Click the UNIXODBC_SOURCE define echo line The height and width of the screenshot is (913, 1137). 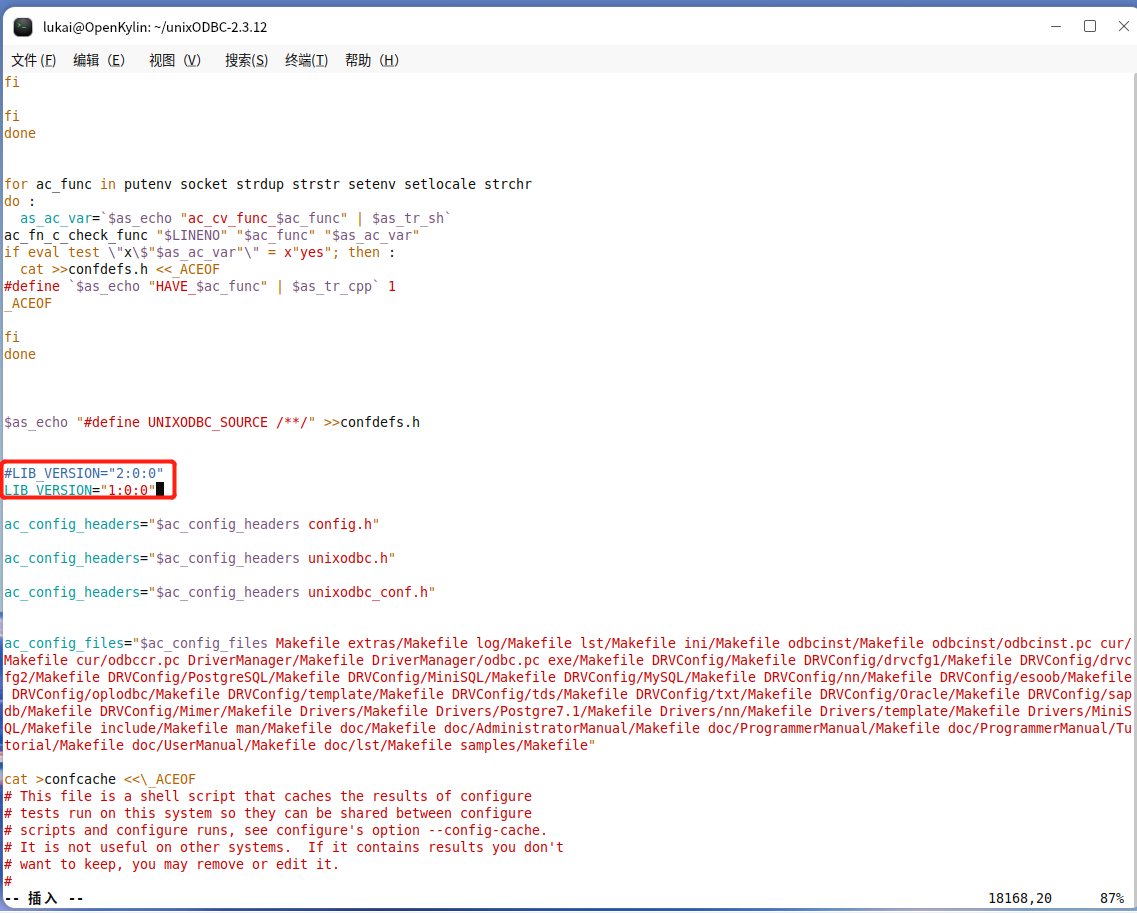click(212, 422)
